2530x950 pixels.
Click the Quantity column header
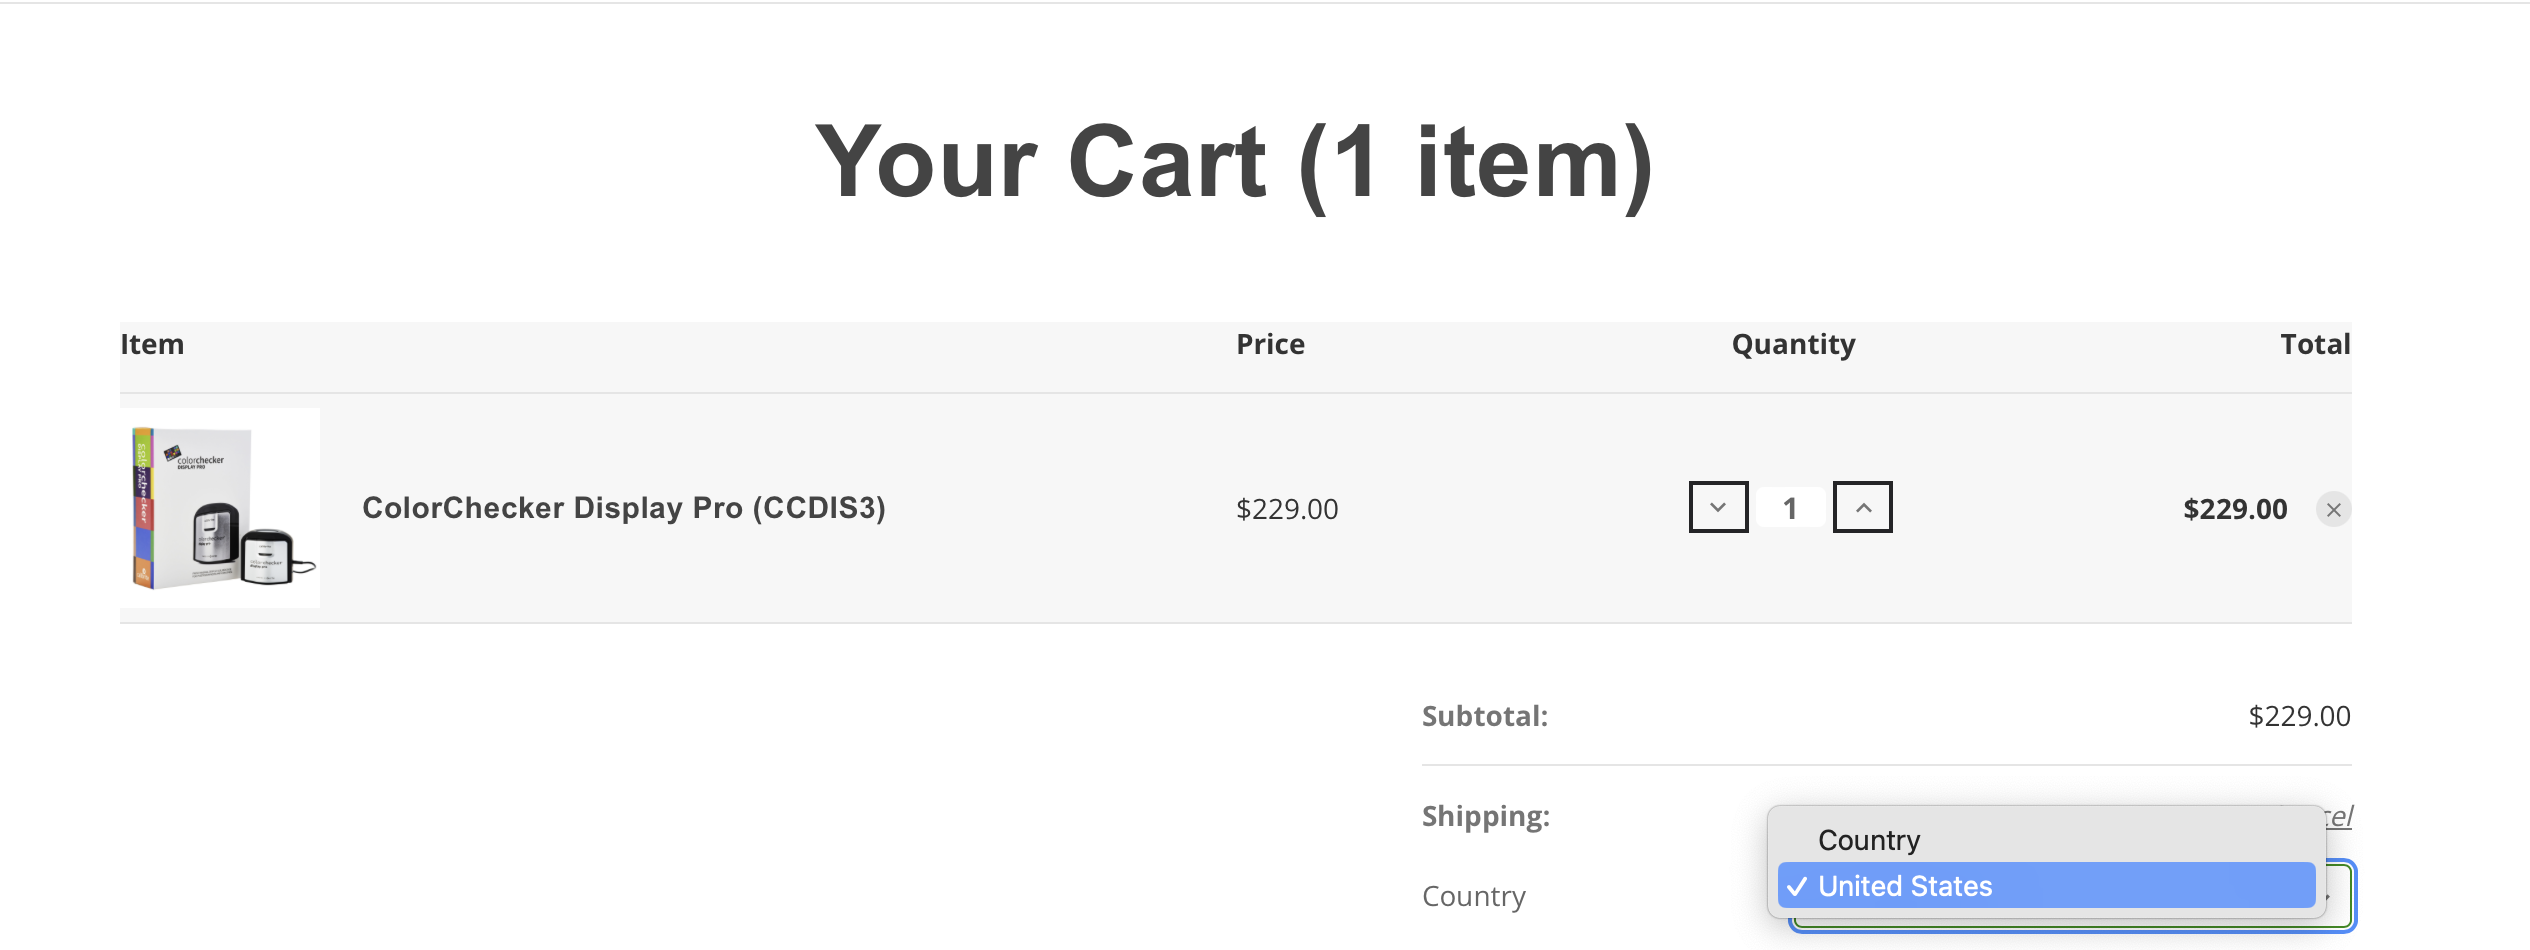point(1793,344)
